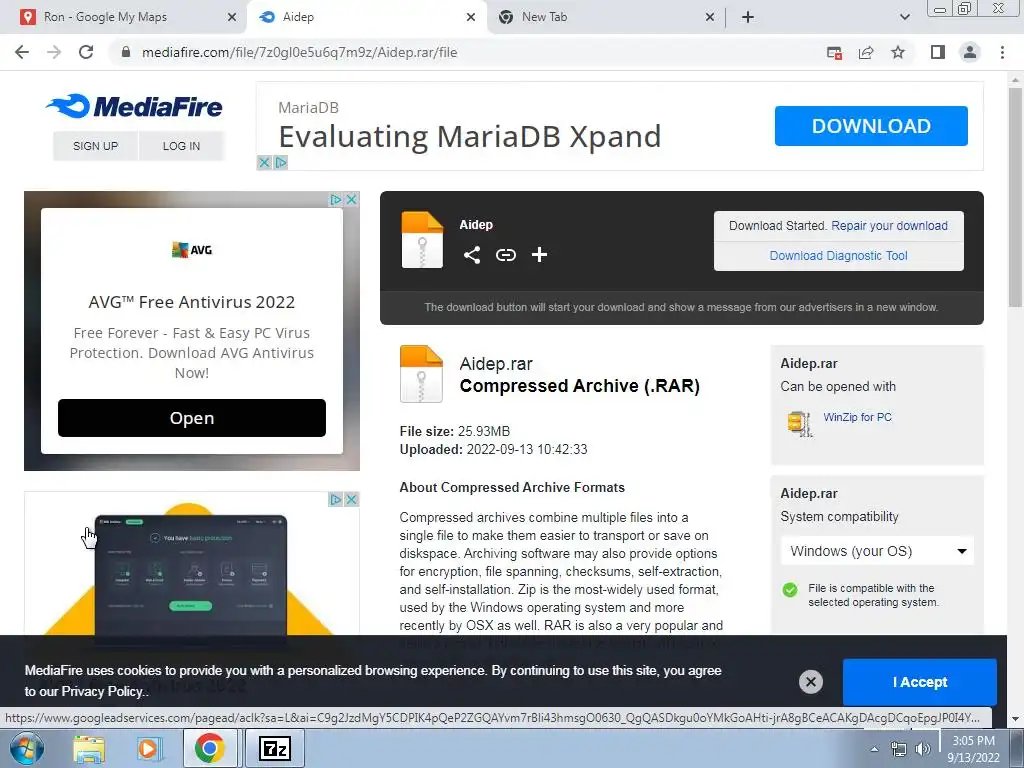Click the Evaluating MariaDB Xpand ad headline

coord(470,136)
